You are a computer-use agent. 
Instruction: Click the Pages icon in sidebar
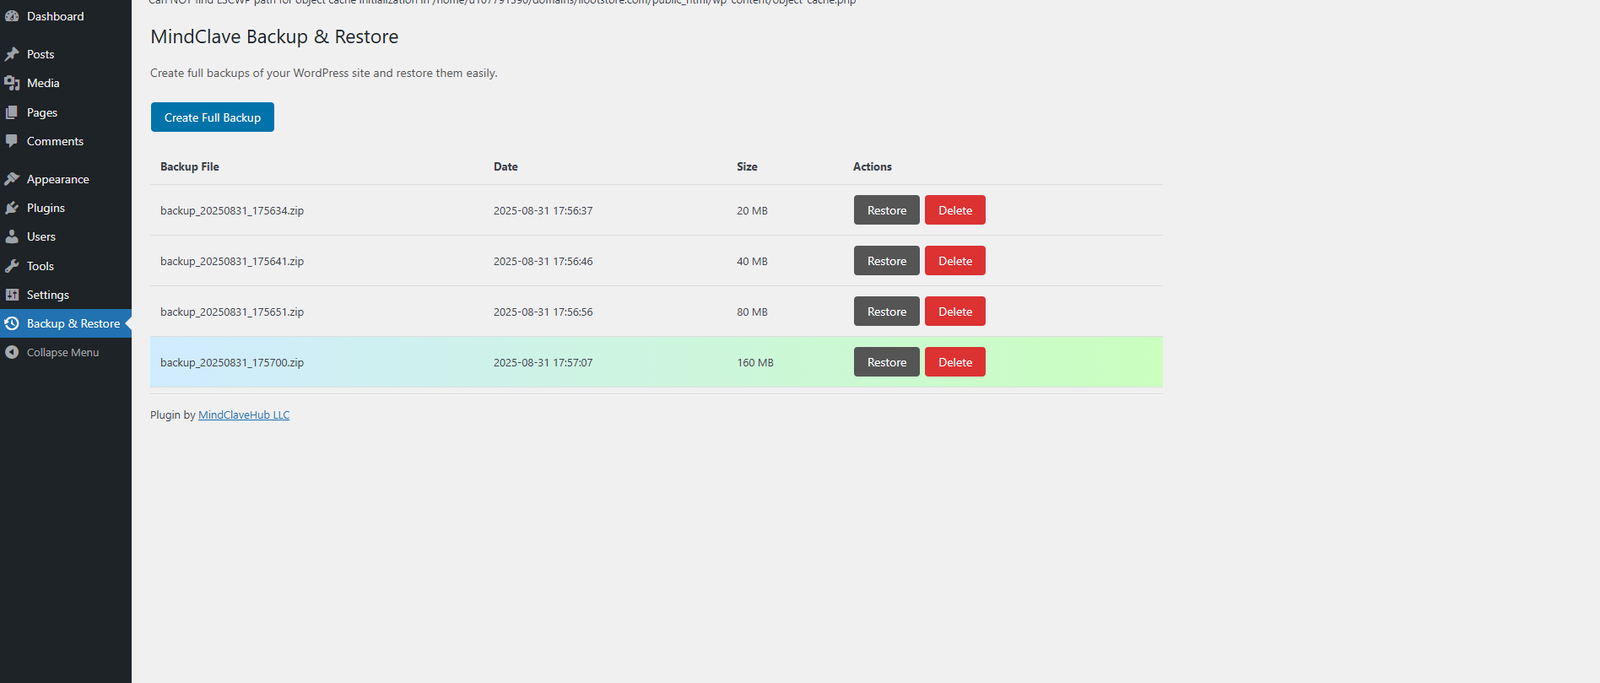[x=12, y=112]
